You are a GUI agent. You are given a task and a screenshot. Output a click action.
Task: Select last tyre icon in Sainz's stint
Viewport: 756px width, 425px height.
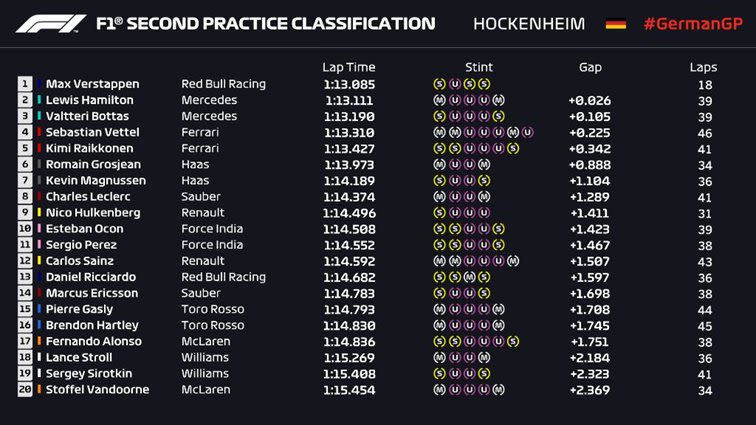tap(512, 261)
